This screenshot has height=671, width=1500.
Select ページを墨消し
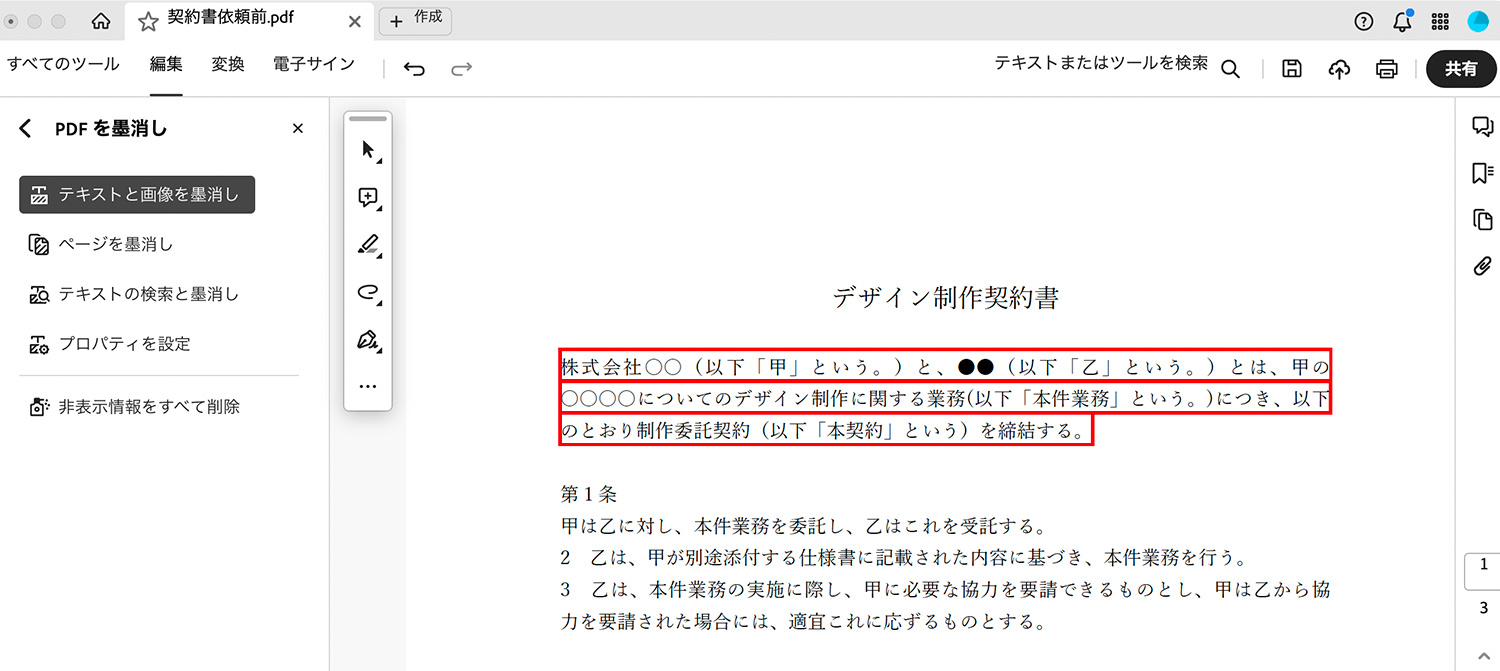tap(101, 245)
